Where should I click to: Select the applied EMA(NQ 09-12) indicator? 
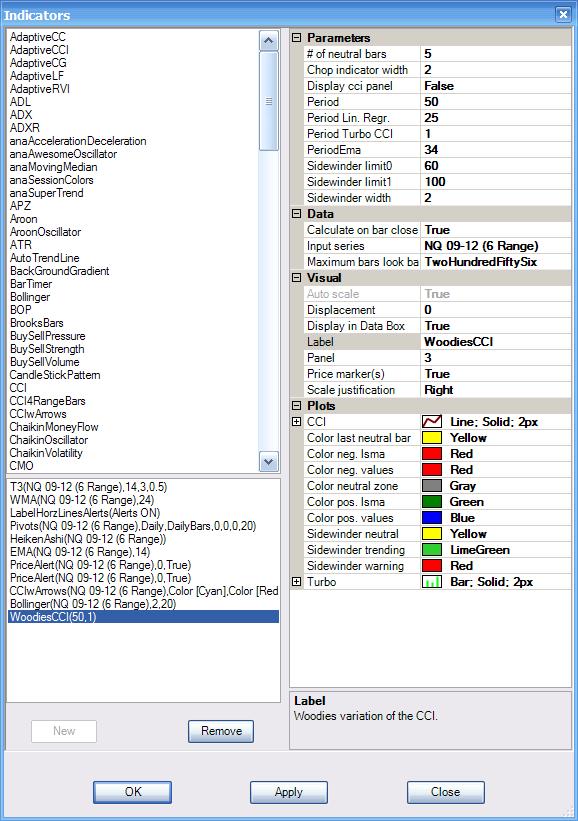click(80, 552)
